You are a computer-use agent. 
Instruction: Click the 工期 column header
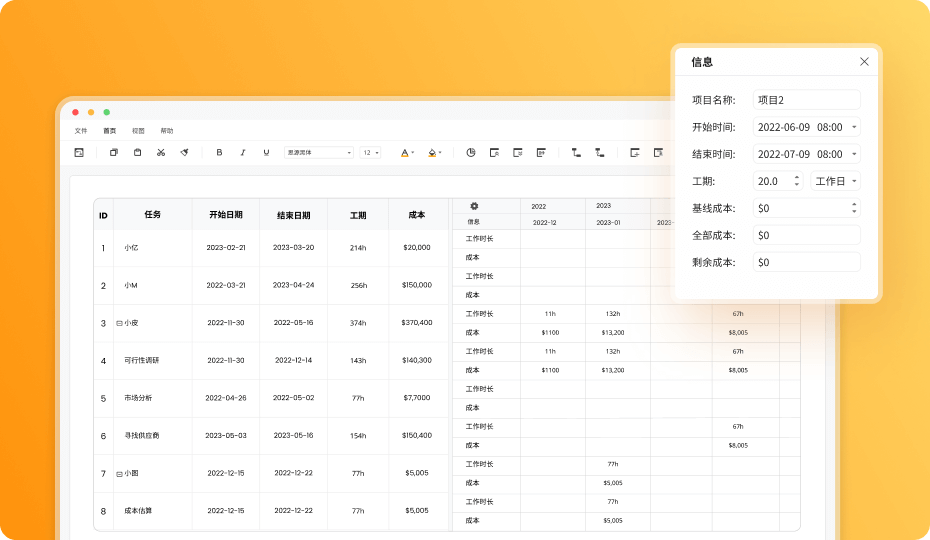(358, 215)
